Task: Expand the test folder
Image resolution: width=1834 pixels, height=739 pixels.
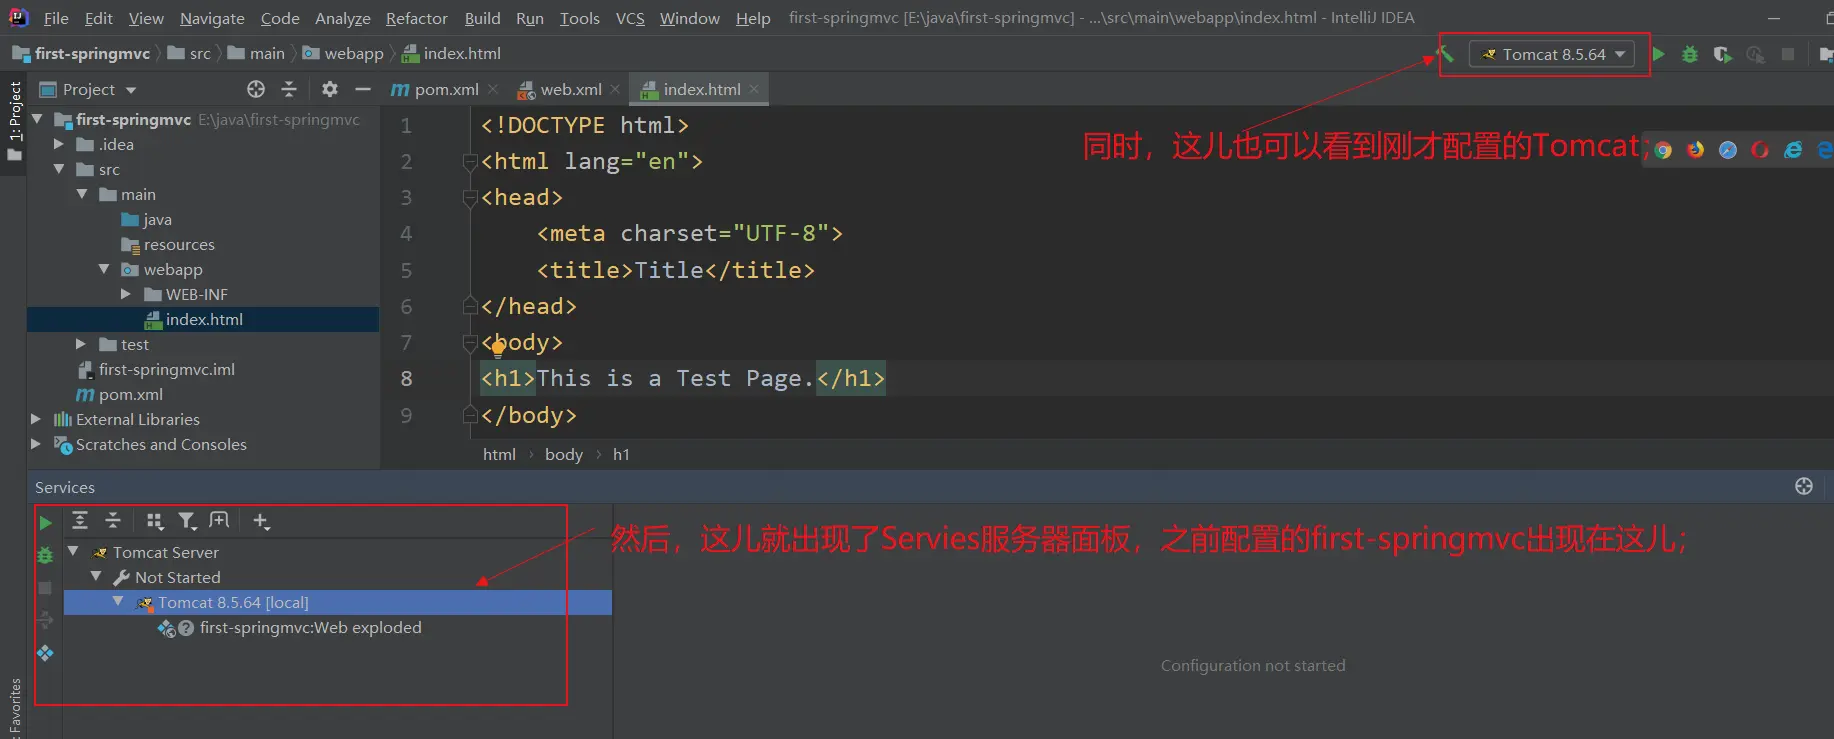Action: coord(82,344)
